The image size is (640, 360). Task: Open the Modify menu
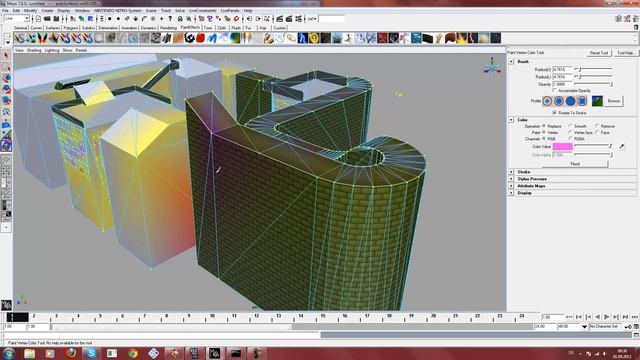click(x=31, y=11)
